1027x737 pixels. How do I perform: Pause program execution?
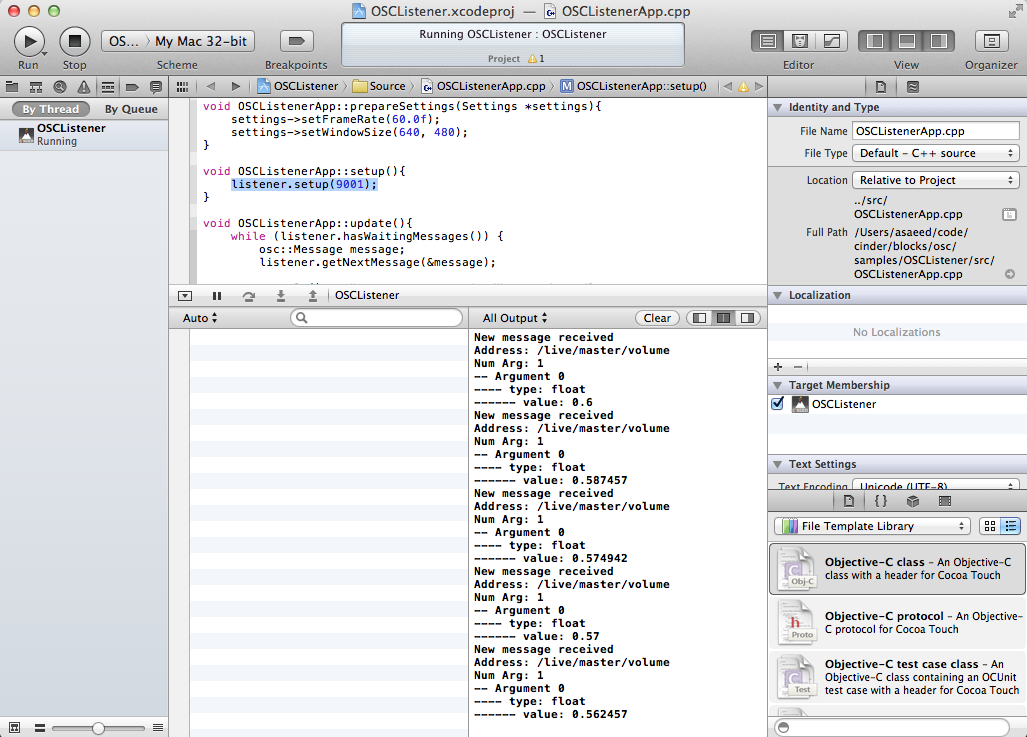(x=217, y=296)
